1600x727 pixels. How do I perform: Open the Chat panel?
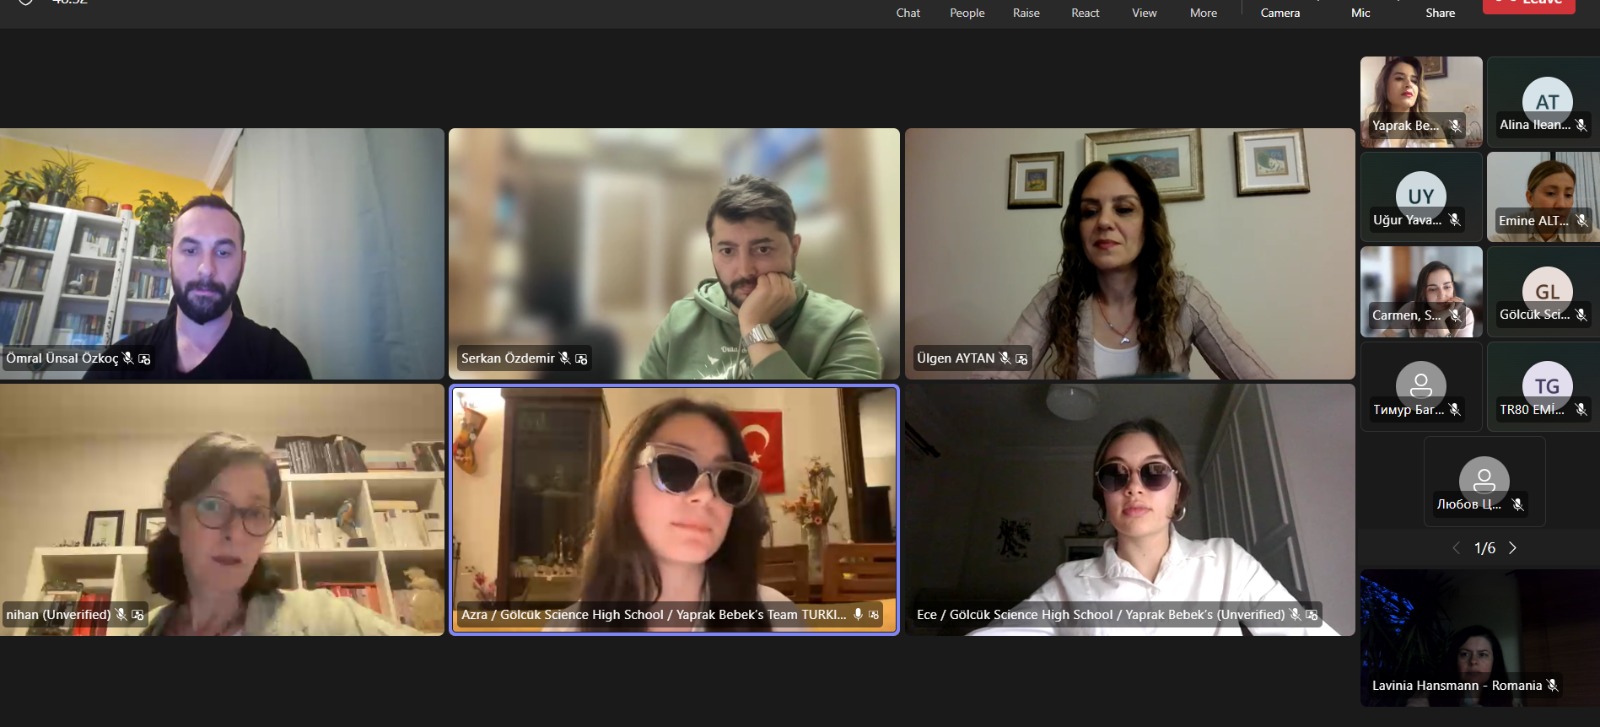(908, 10)
